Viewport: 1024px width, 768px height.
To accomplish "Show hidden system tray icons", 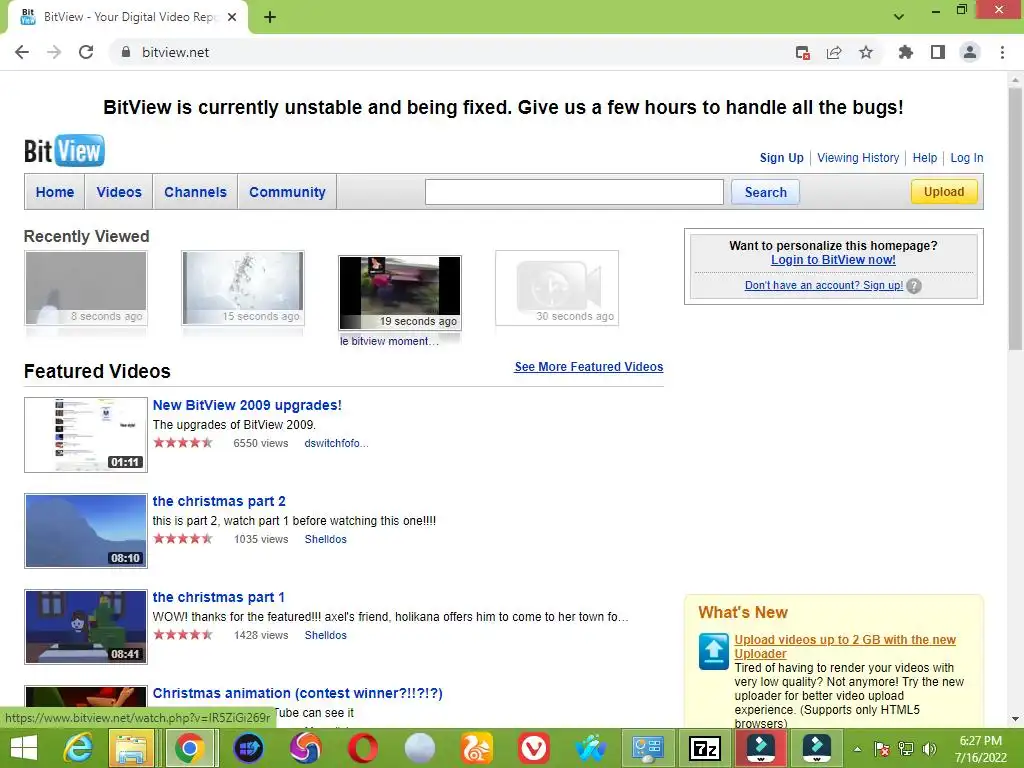I will [857, 749].
